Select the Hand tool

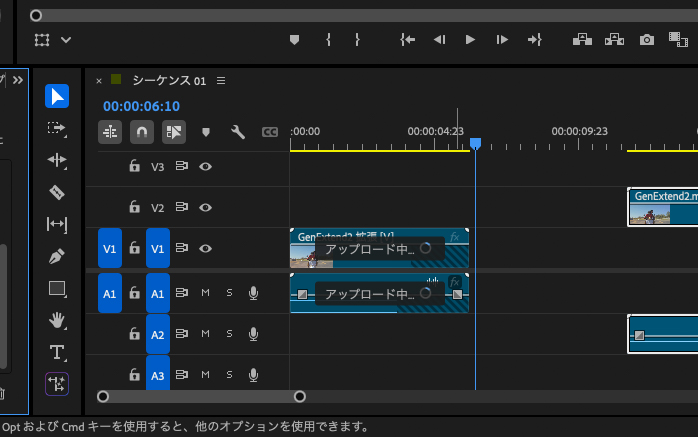tap(57, 320)
